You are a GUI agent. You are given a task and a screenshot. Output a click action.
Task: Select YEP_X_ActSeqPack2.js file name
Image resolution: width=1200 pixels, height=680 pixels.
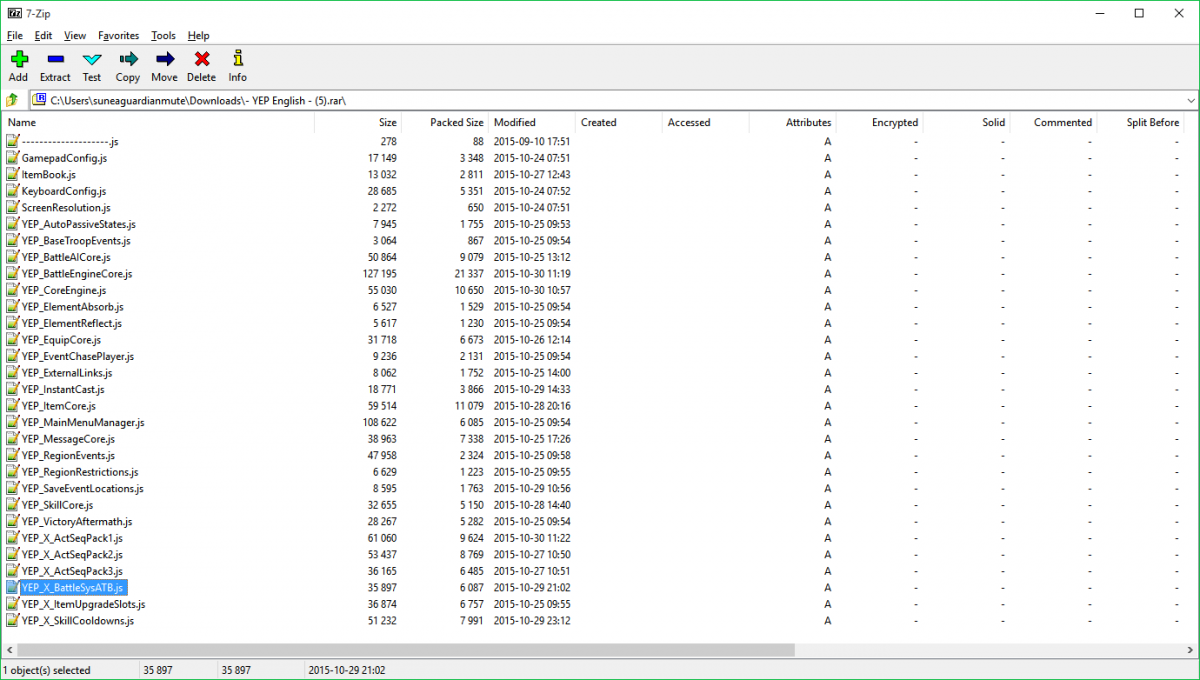pos(72,554)
